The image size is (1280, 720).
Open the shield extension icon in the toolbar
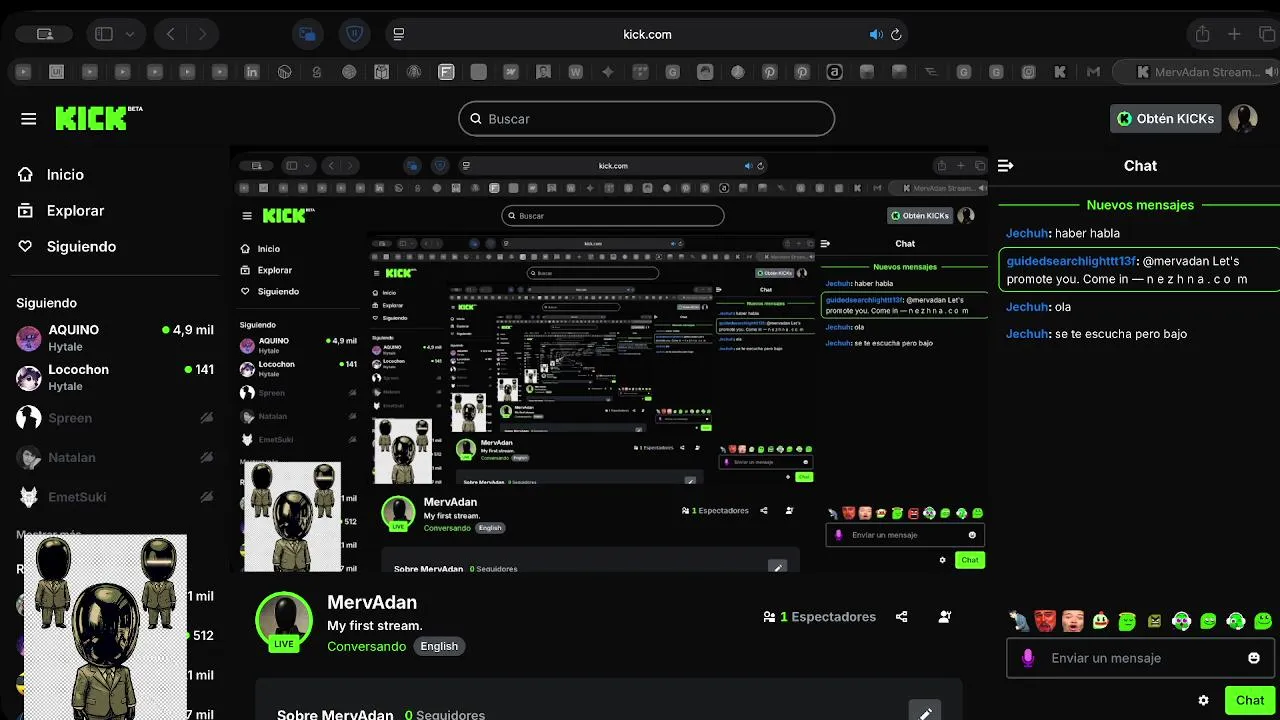[355, 34]
